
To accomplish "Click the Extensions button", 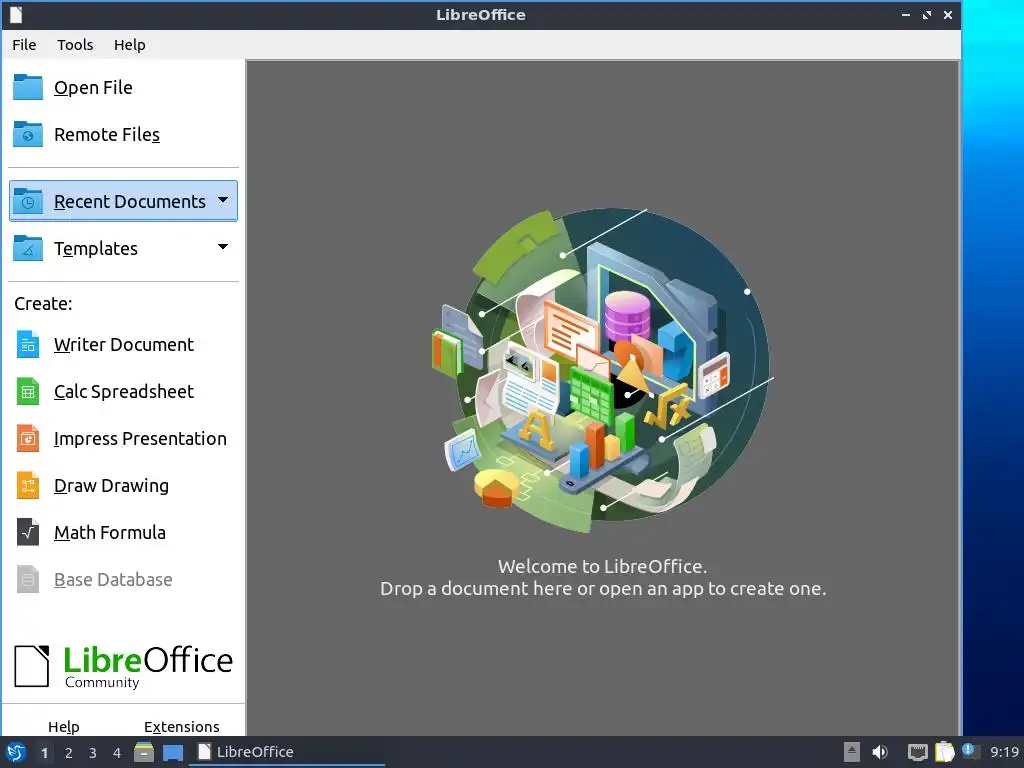I will tap(182, 726).
